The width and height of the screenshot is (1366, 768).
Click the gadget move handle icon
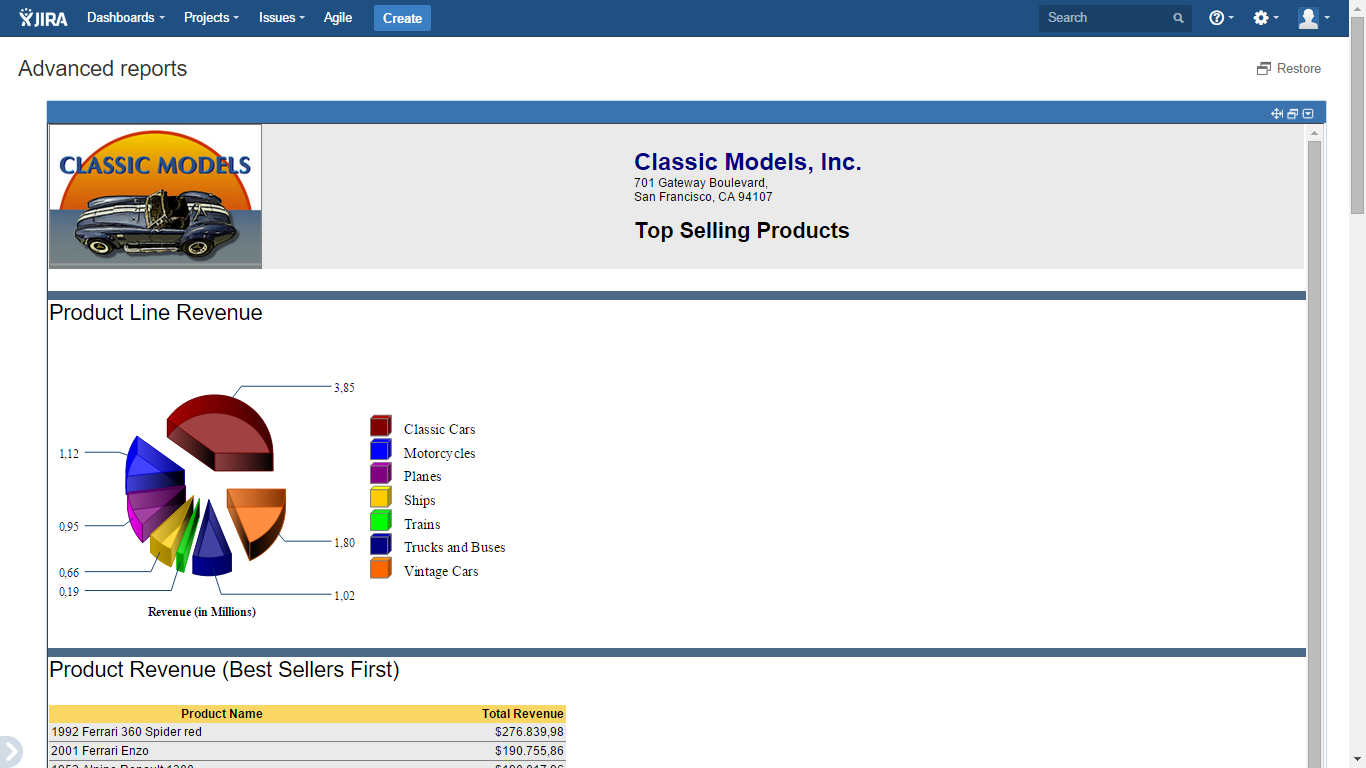pos(1277,114)
